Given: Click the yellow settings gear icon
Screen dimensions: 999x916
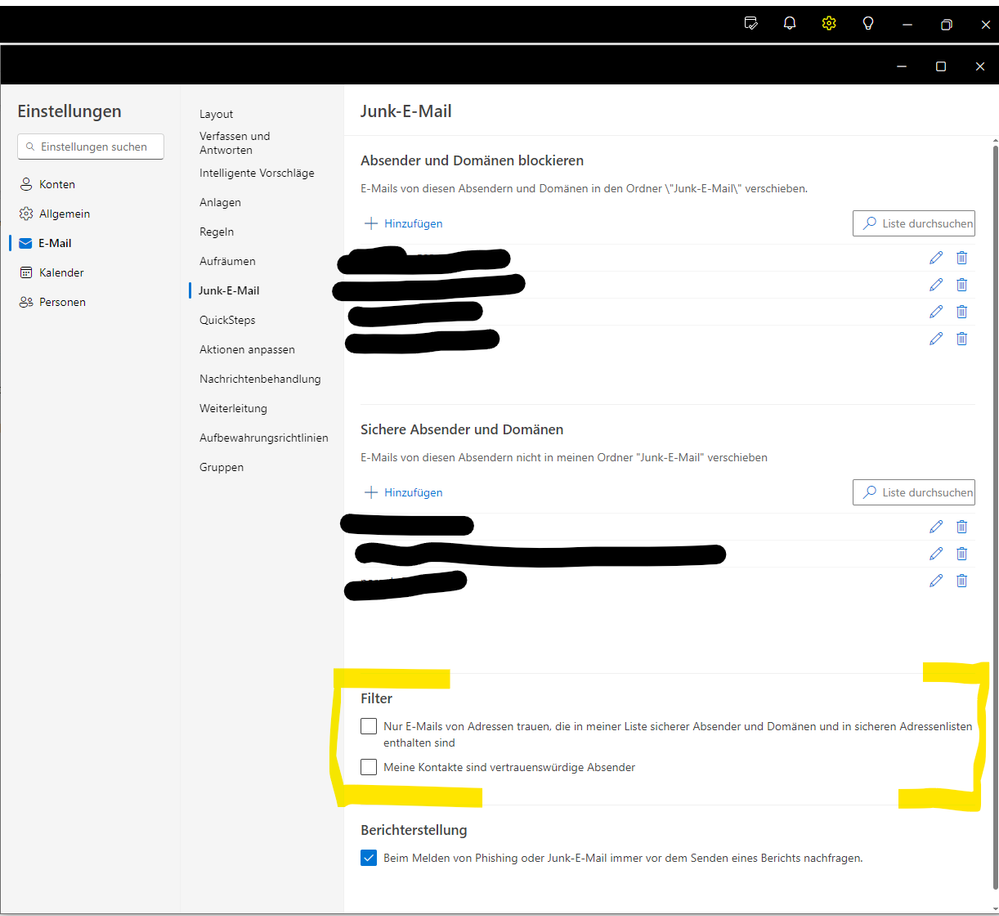Looking at the screenshot, I should (828, 24).
